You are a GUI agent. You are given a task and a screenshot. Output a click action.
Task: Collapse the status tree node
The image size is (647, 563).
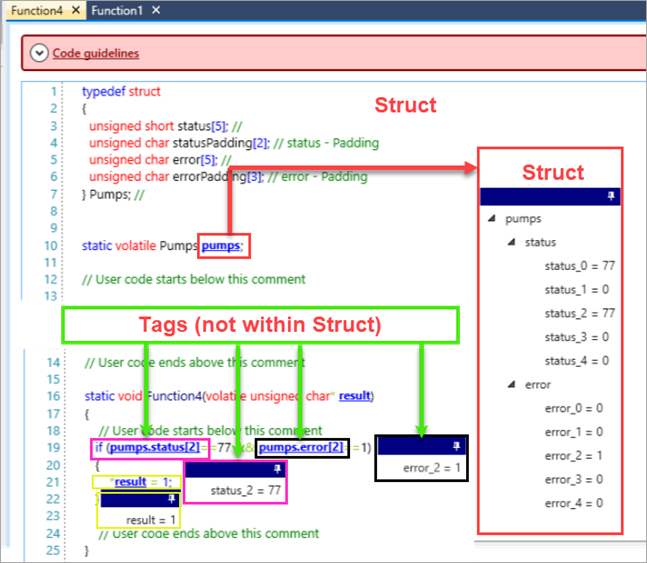pyautogui.click(x=511, y=242)
